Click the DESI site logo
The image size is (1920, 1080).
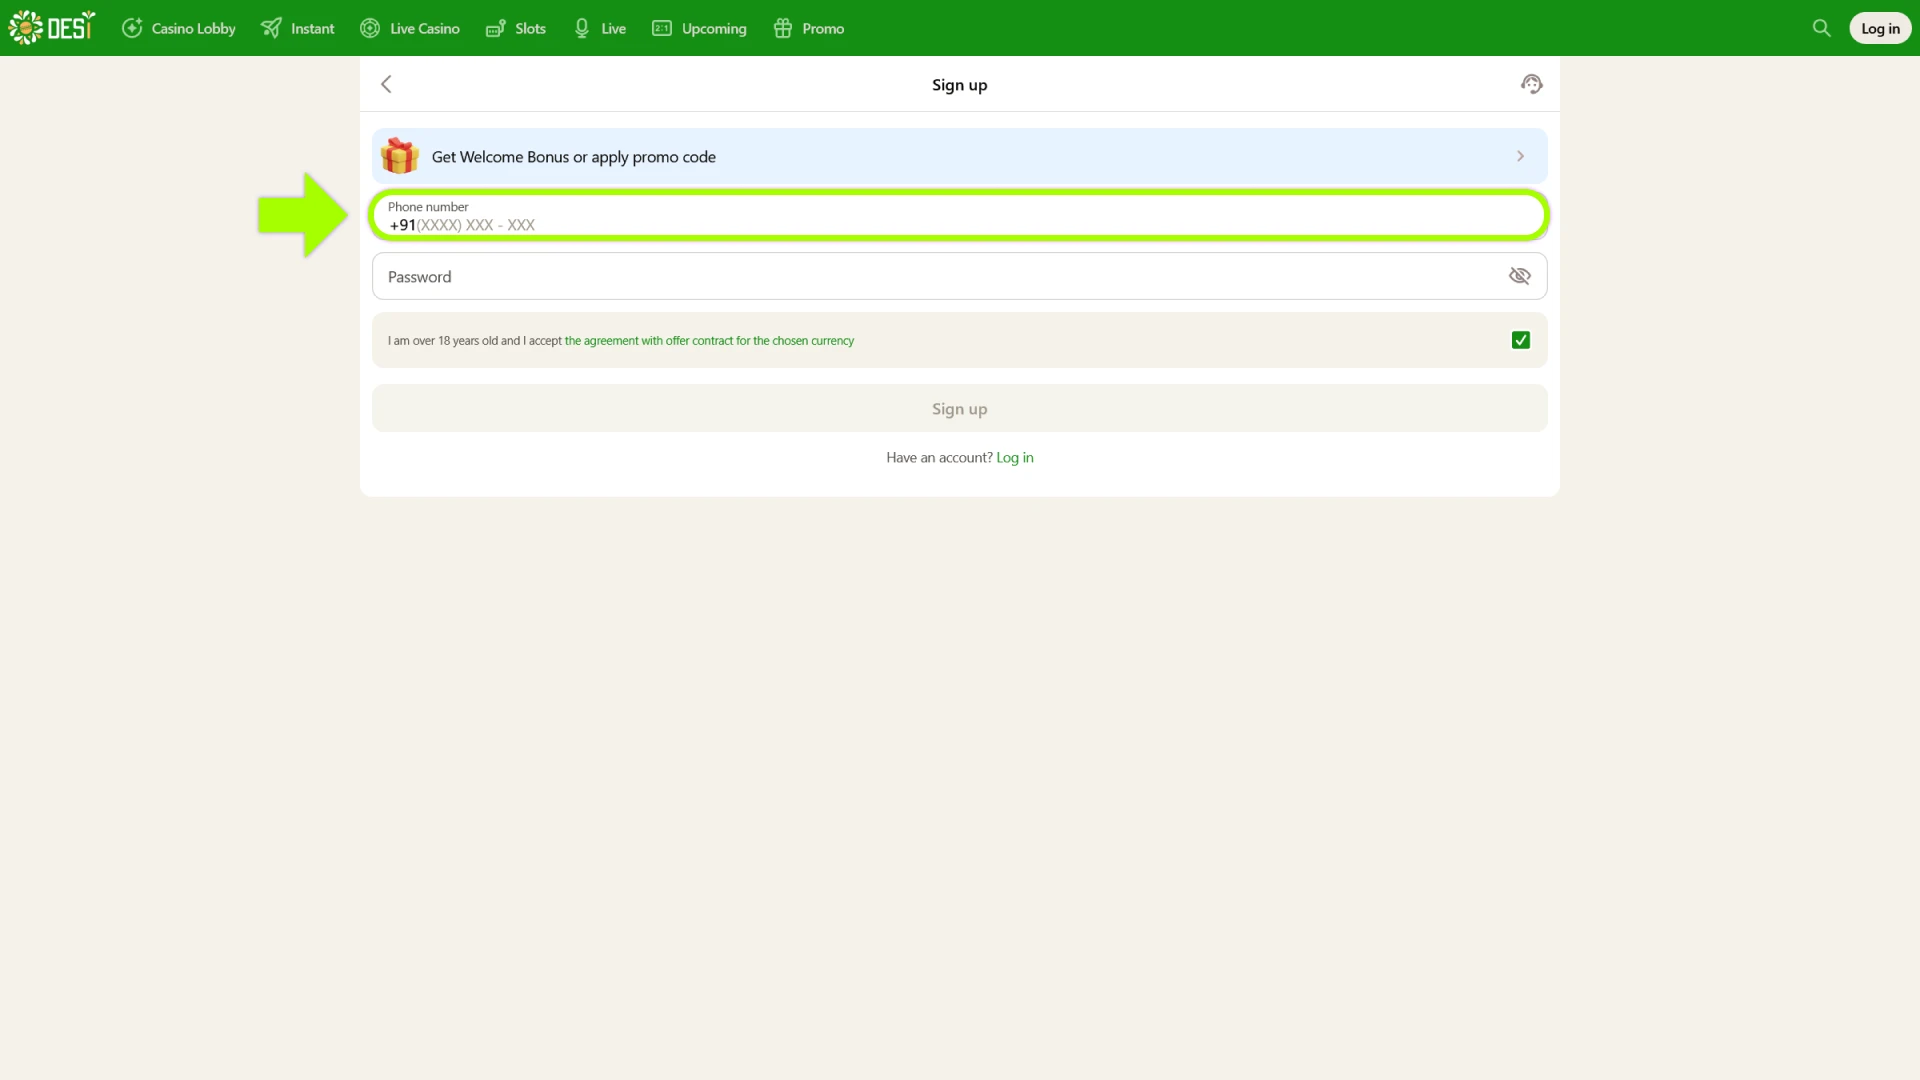tap(50, 27)
